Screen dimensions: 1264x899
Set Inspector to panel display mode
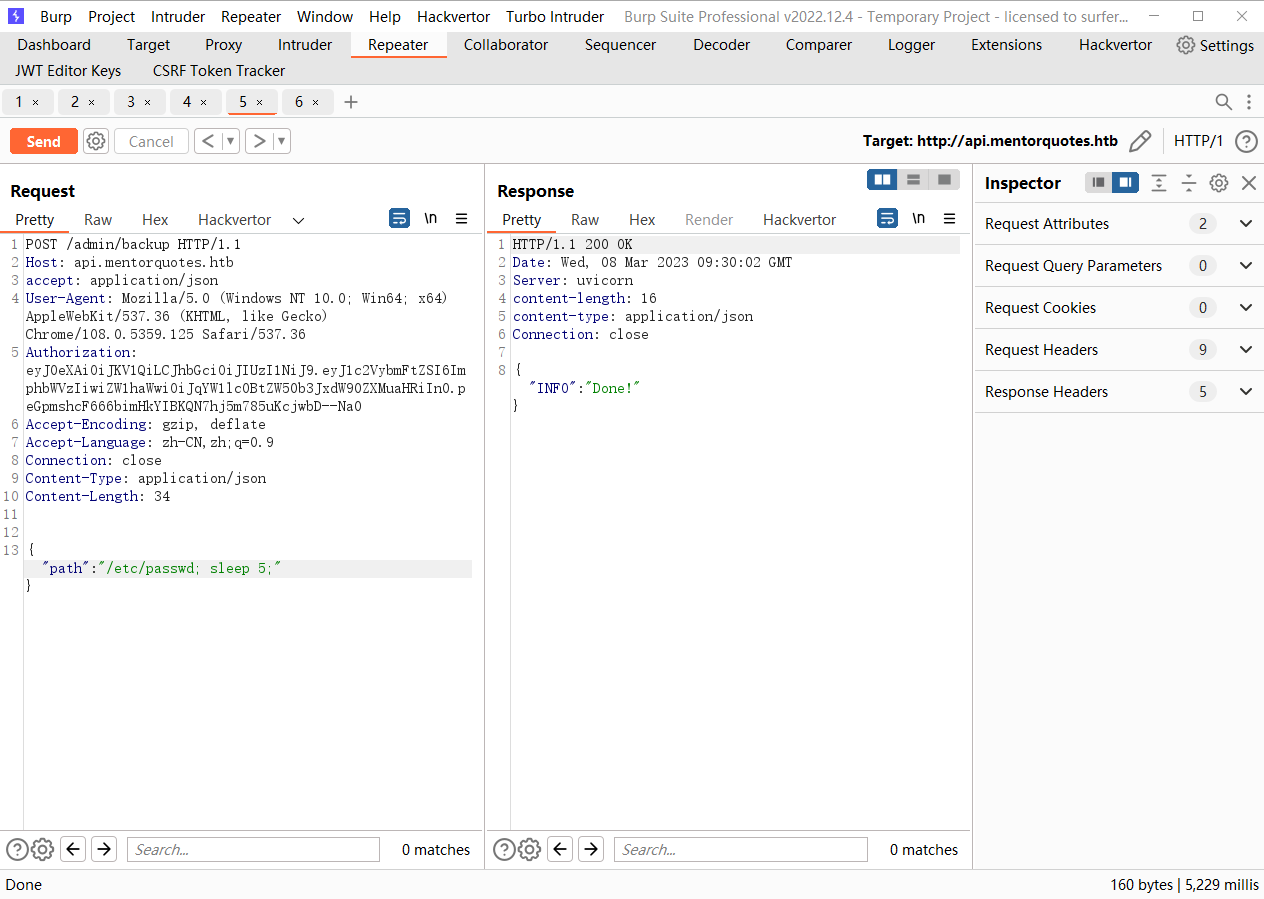click(x=1126, y=183)
